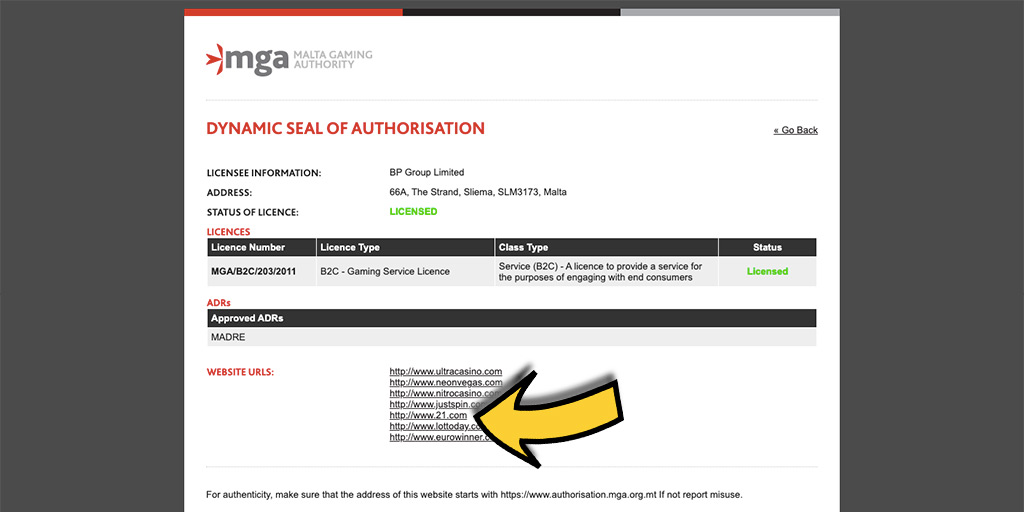Click the Class Type column header
Viewport: 1024px width, 512px height.
606,248
